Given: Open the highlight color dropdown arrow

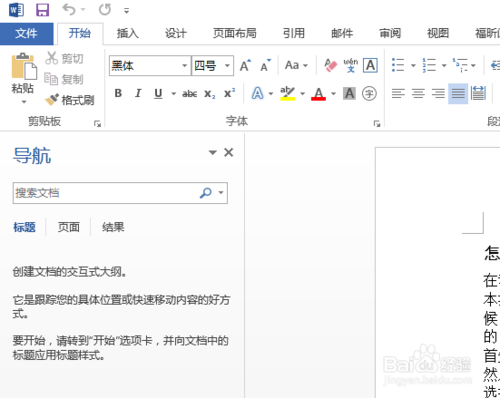Looking at the screenshot, I should tap(303, 94).
